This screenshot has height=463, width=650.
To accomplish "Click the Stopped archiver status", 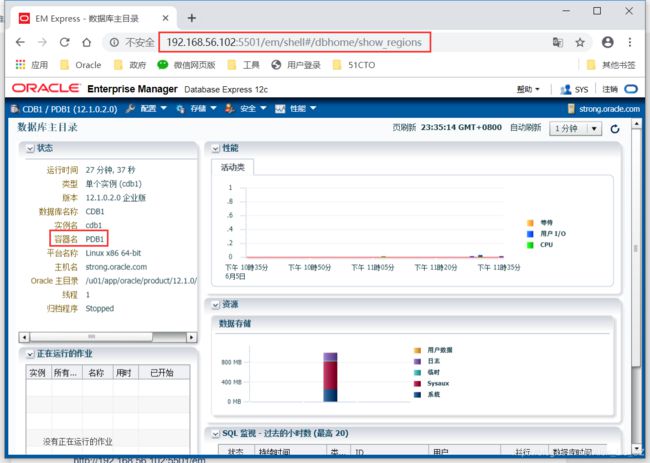I will click(x=99, y=308).
